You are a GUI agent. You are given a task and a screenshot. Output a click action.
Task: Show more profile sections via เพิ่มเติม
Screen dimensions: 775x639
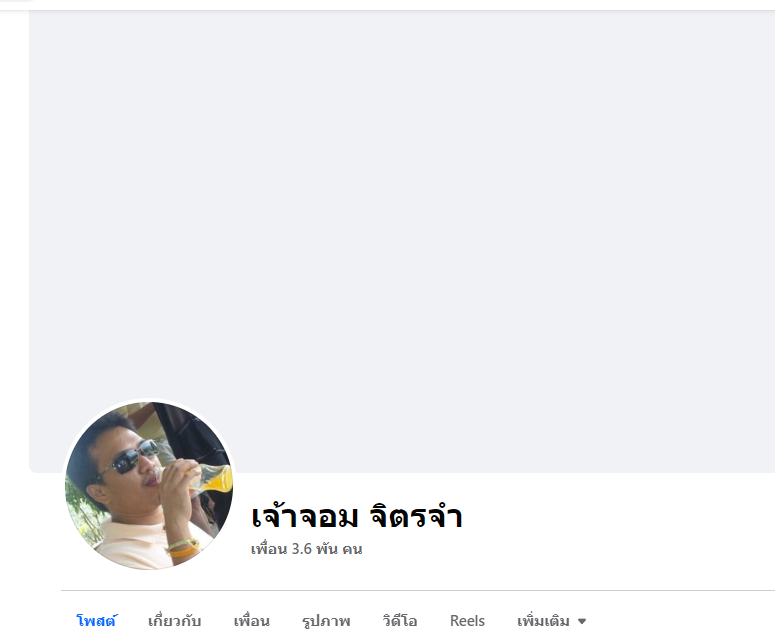[x=551, y=621]
